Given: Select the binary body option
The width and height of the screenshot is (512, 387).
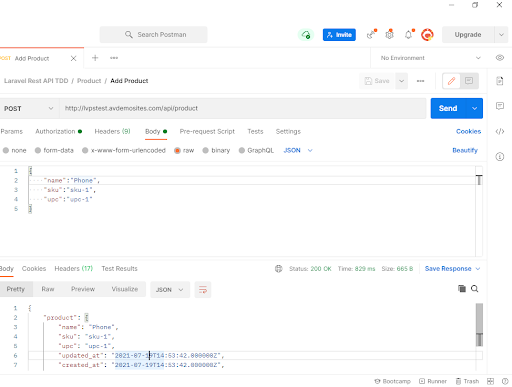Looking at the screenshot, I should tap(216, 150).
